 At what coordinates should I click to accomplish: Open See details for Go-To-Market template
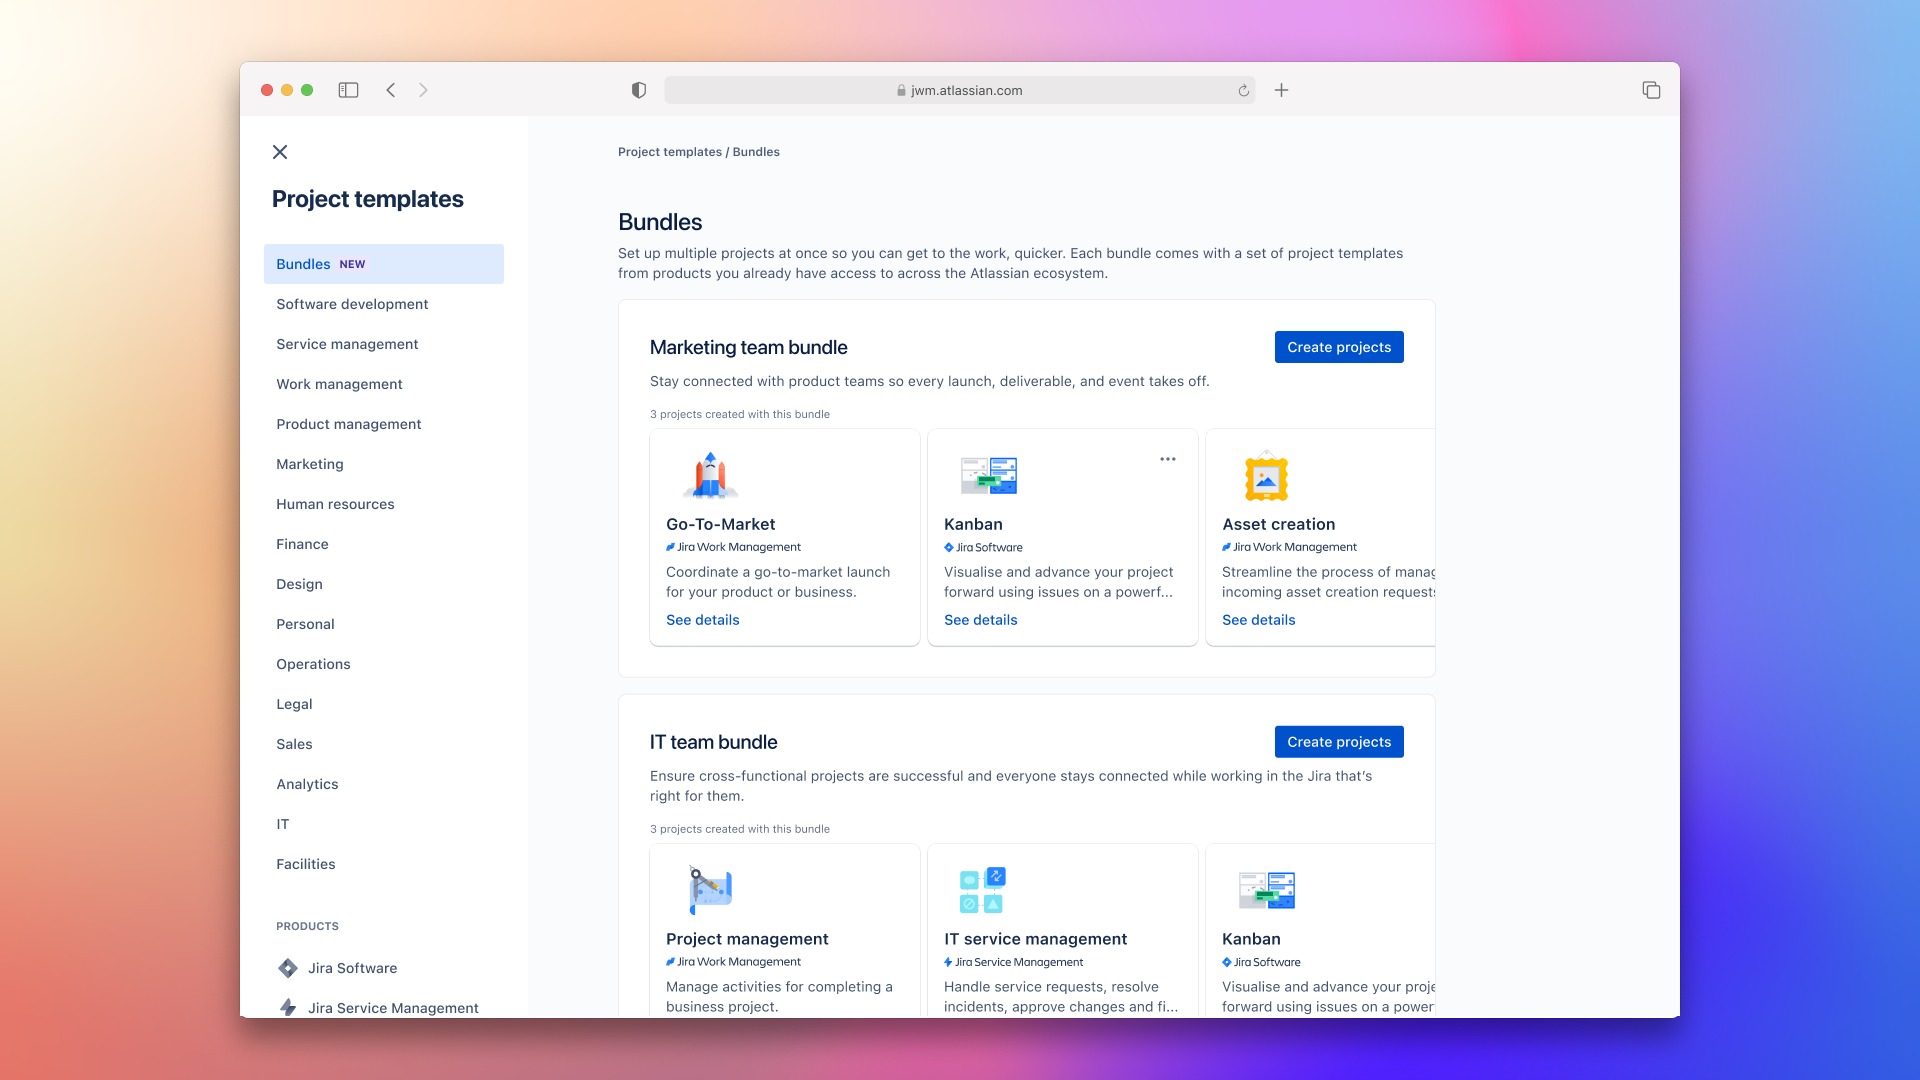coord(703,620)
